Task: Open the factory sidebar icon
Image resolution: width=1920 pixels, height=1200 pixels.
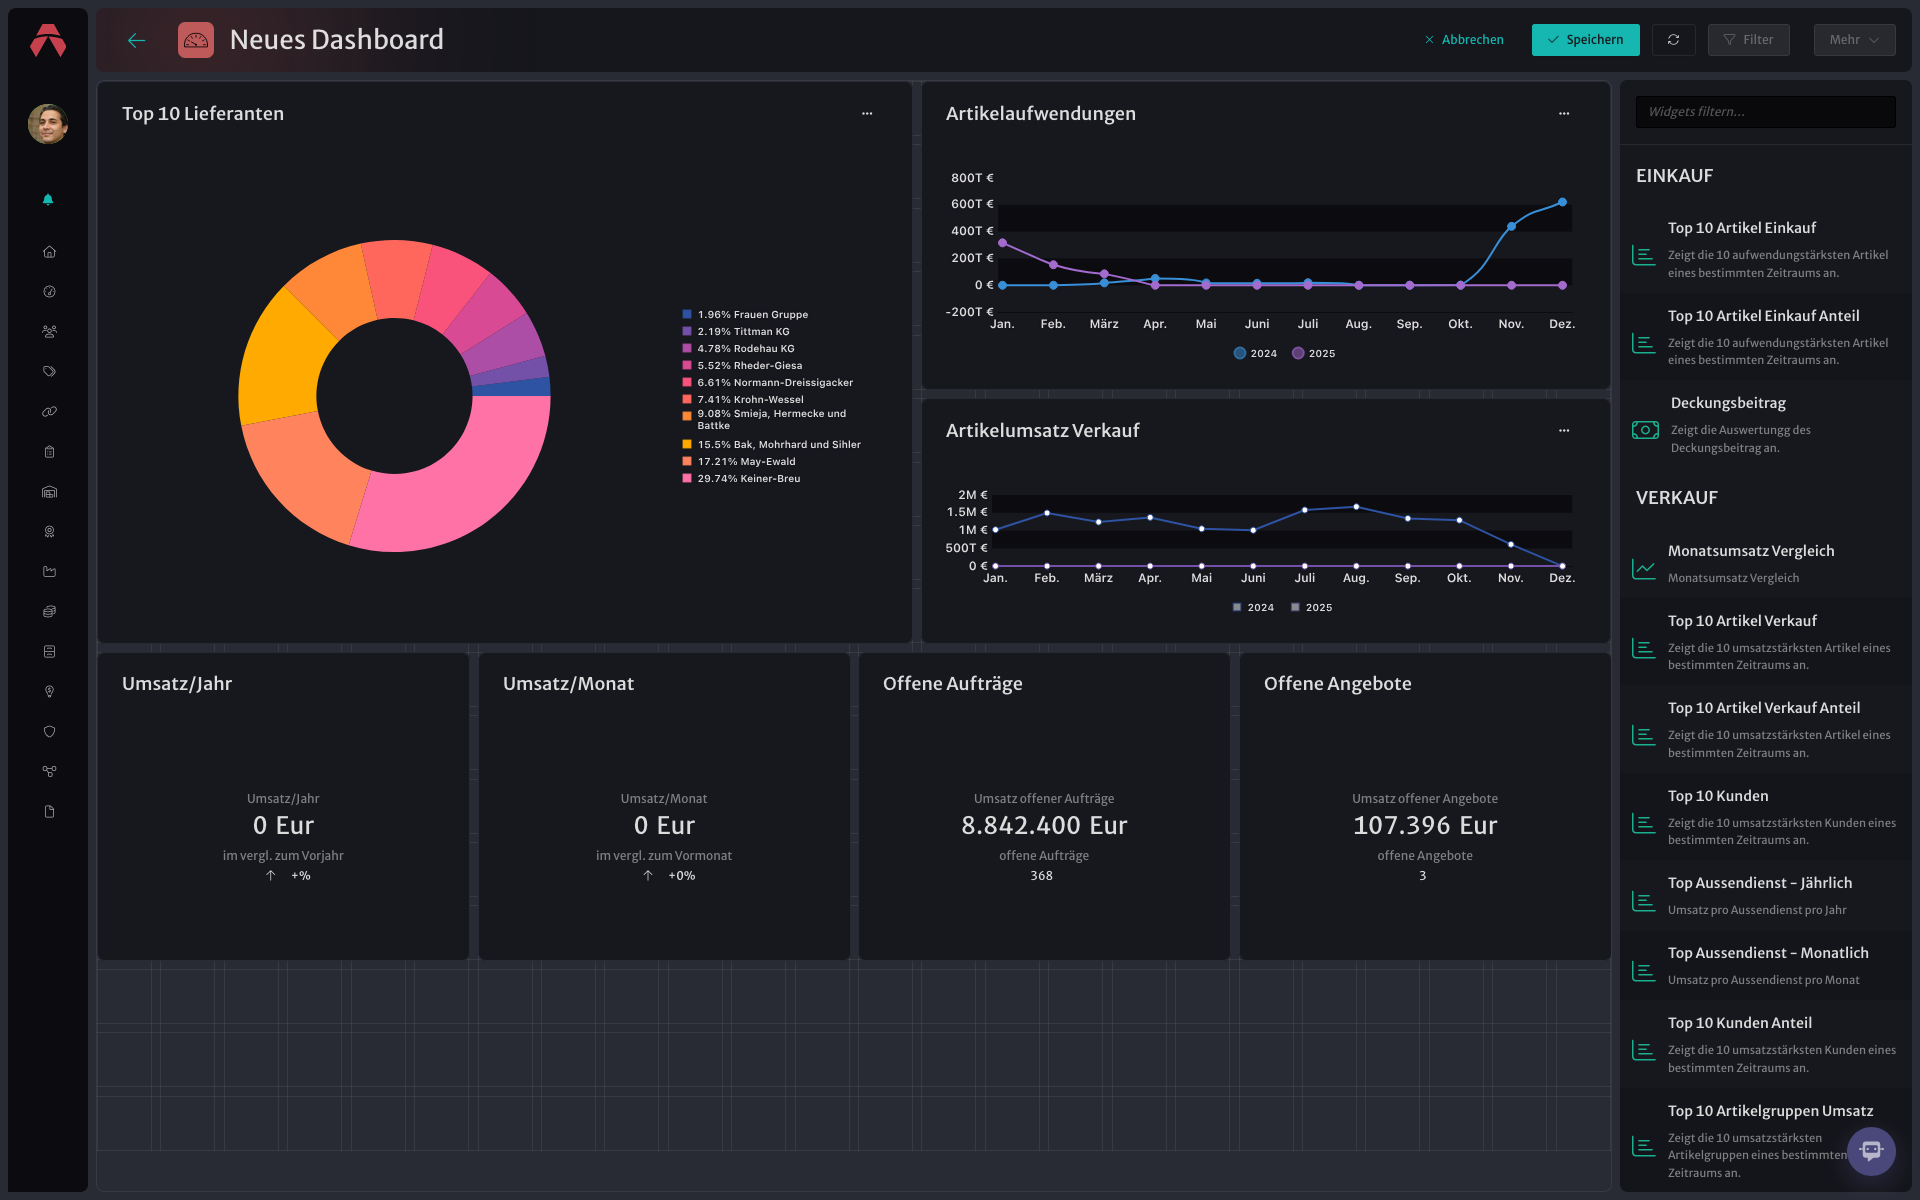Action: (x=49, y=572)
